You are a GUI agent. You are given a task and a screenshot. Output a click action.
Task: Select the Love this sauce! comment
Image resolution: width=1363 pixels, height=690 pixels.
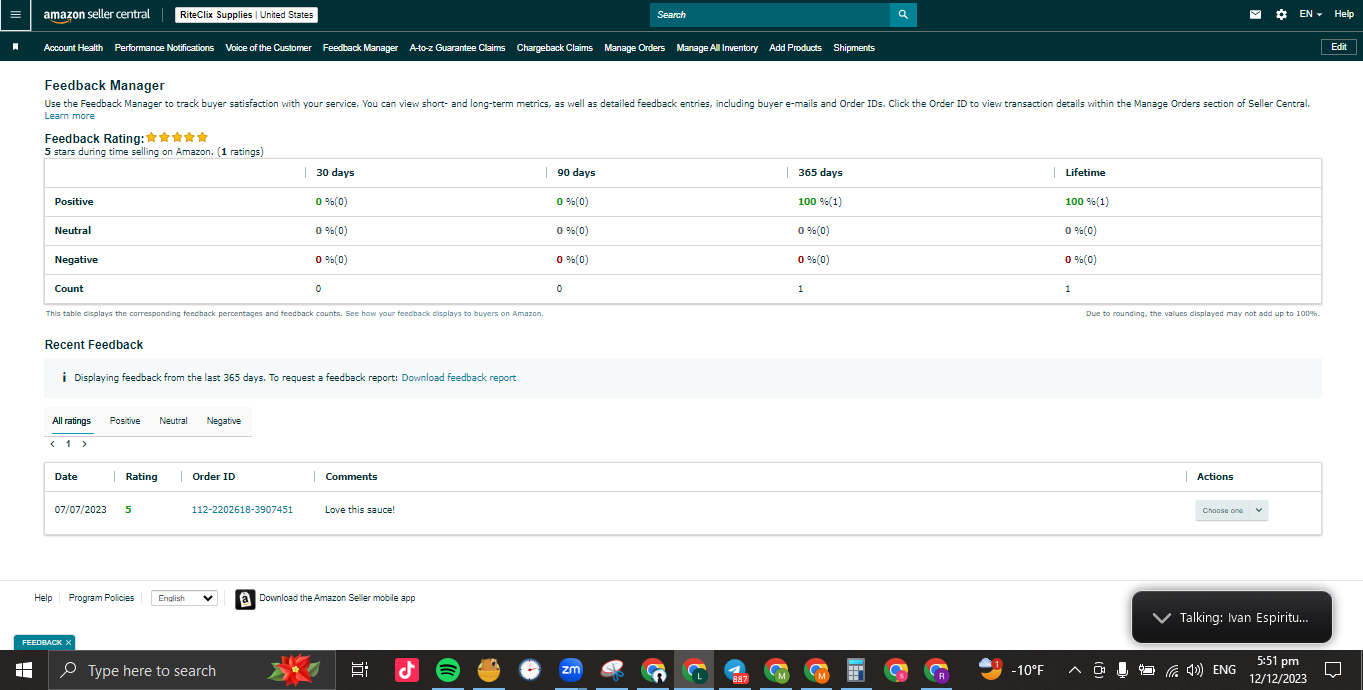[360, 510]
